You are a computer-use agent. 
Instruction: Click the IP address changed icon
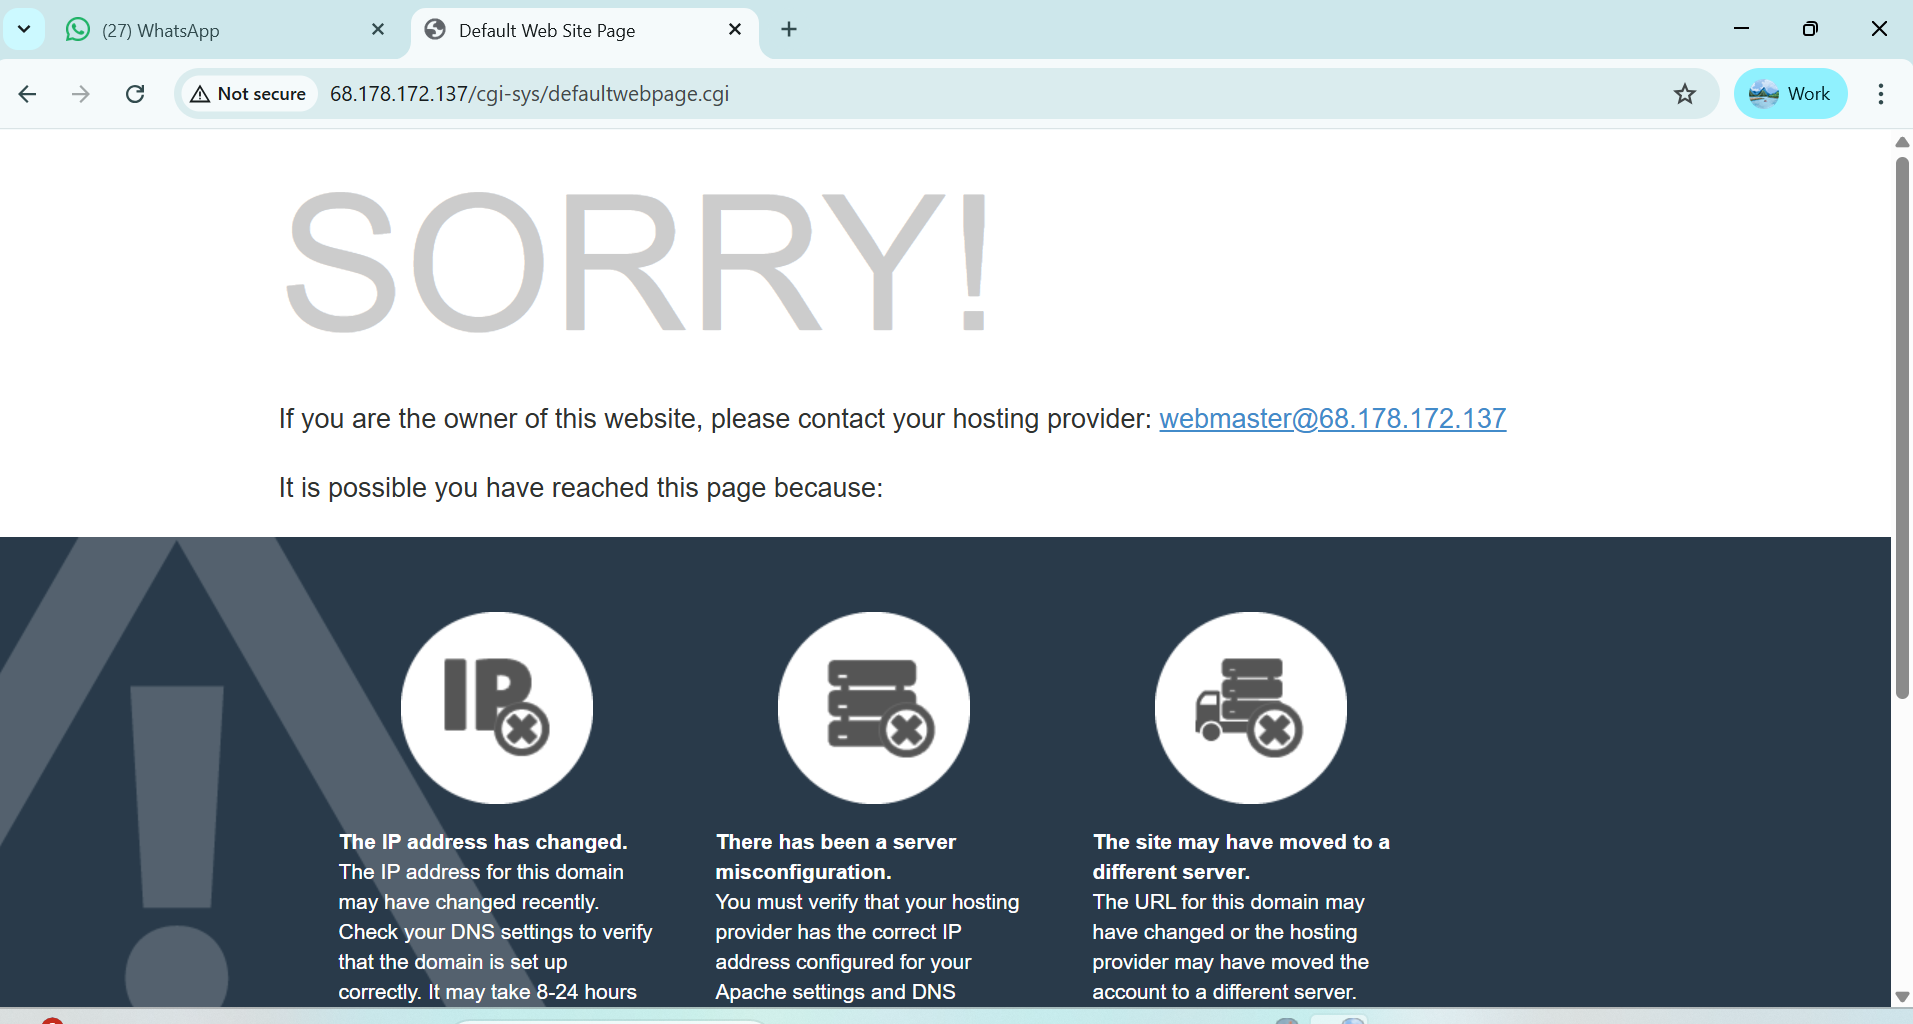(x=497, y=707)
